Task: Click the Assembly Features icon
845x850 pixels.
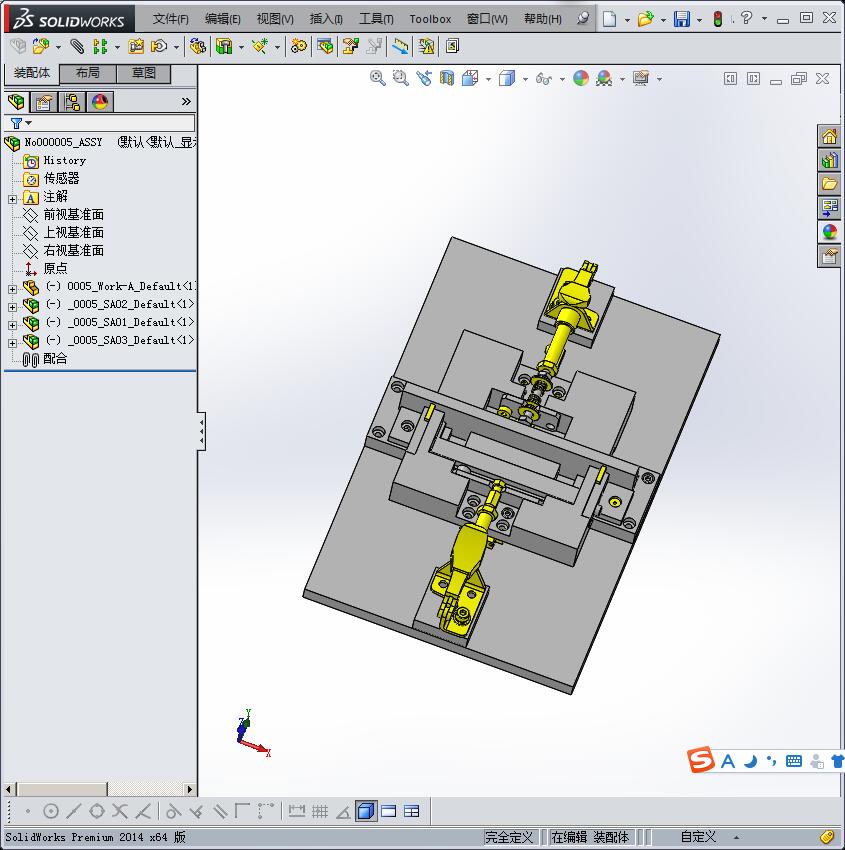Action: click(224, 47)
